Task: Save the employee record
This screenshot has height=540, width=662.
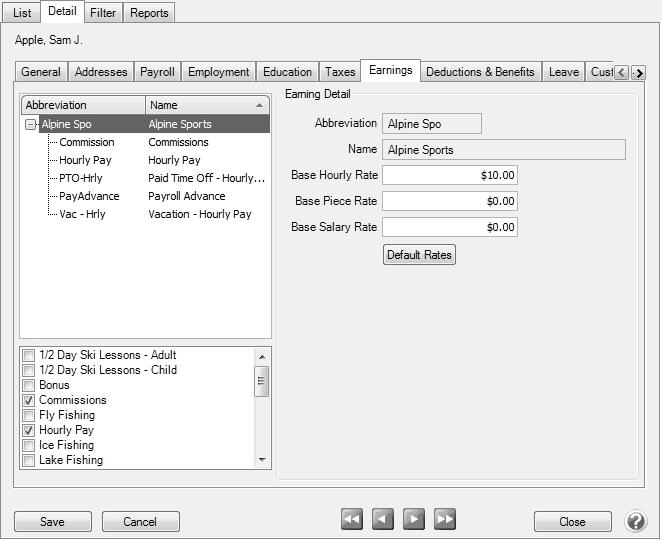Action: [52, 521]
